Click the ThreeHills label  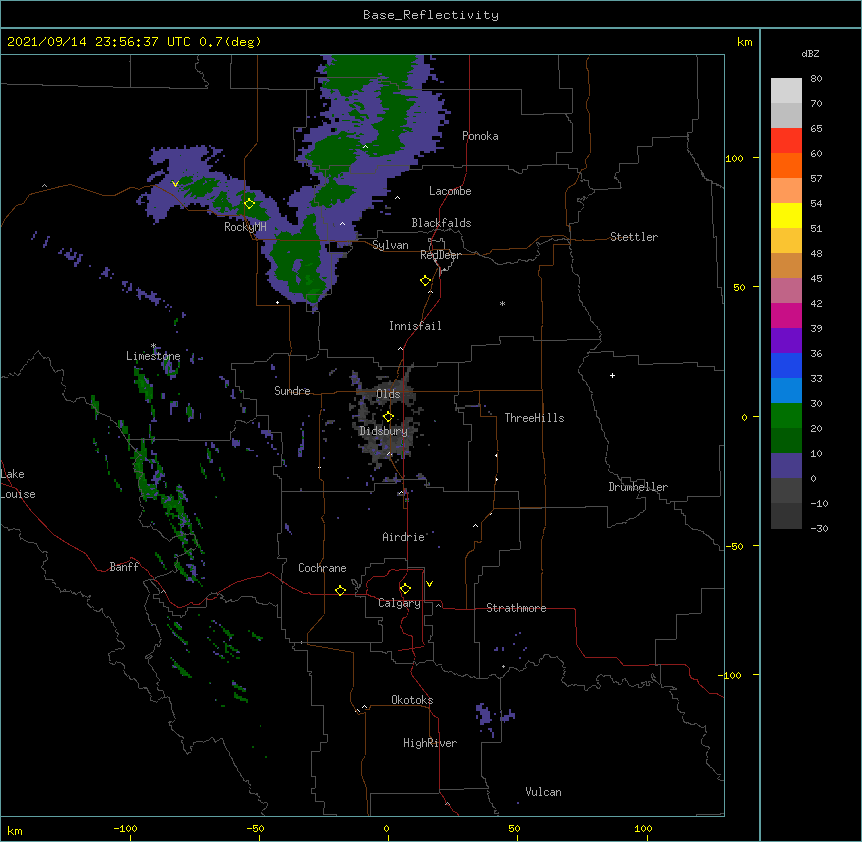coord(534,418)
